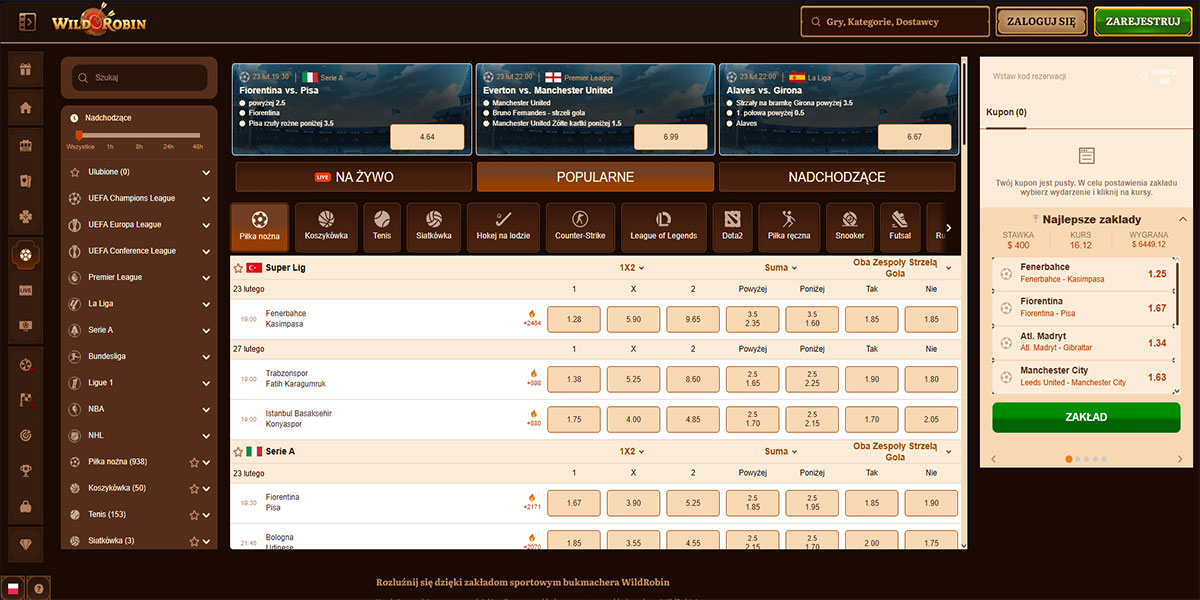Open the help question mark icon
Viewport: 1200px width, 600px height.
tap(39, 588)
